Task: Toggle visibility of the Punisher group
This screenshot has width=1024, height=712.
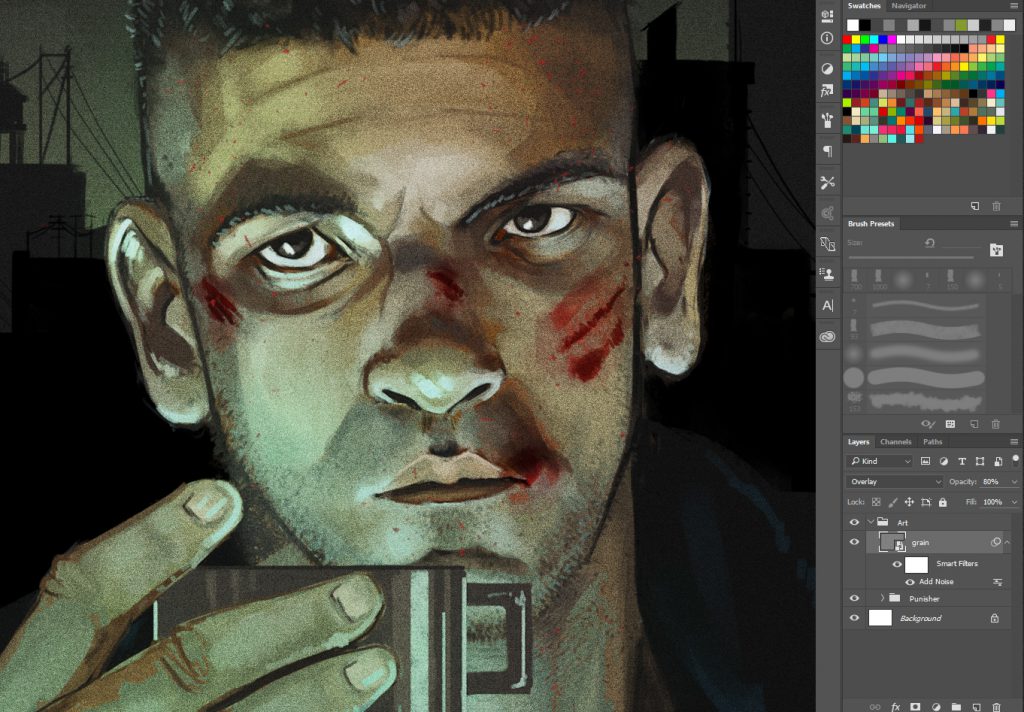Action: point(854,598)
